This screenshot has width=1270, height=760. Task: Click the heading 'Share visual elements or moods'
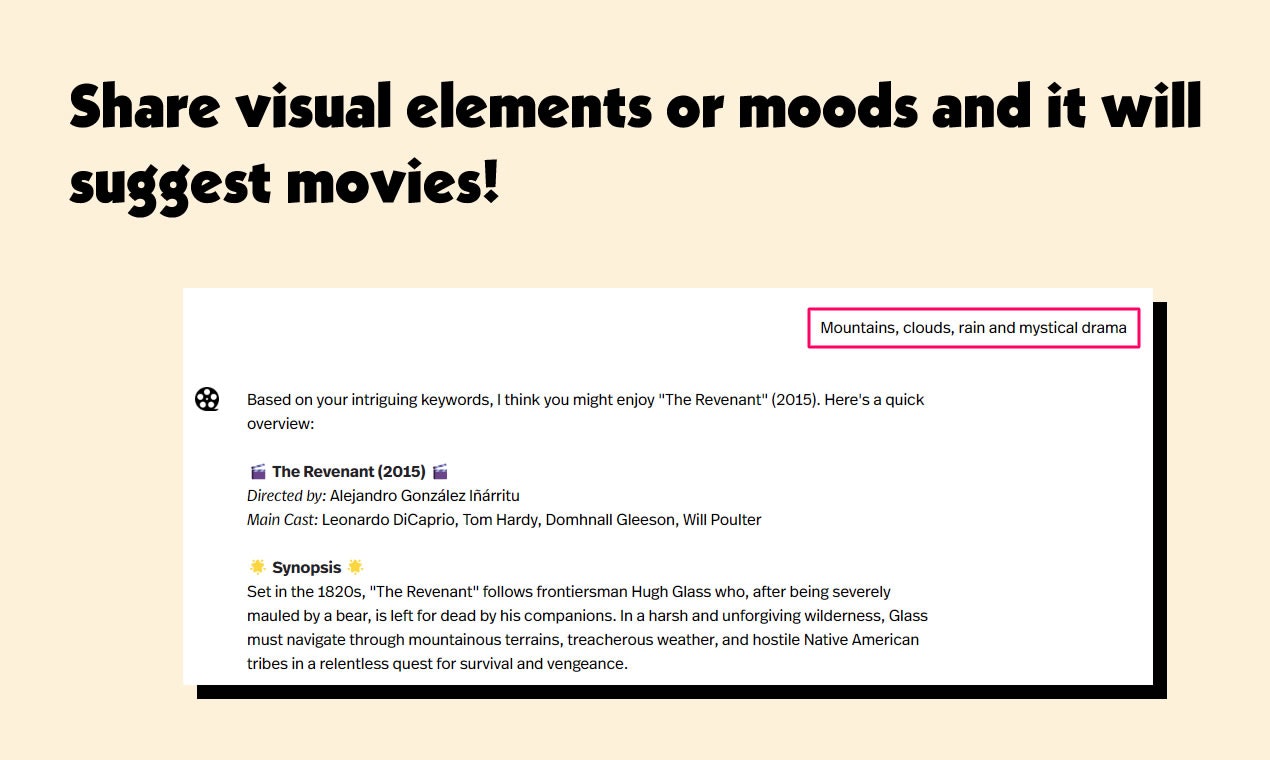coord(635,148)
